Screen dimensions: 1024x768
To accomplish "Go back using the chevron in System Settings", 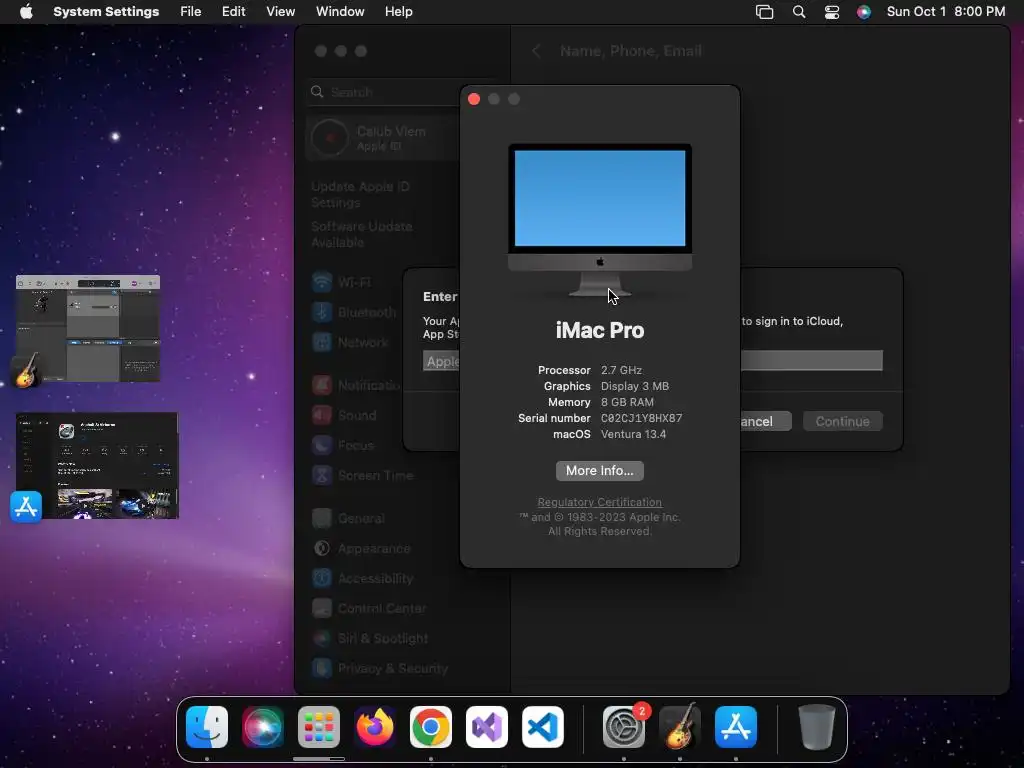I will point(536,51).
